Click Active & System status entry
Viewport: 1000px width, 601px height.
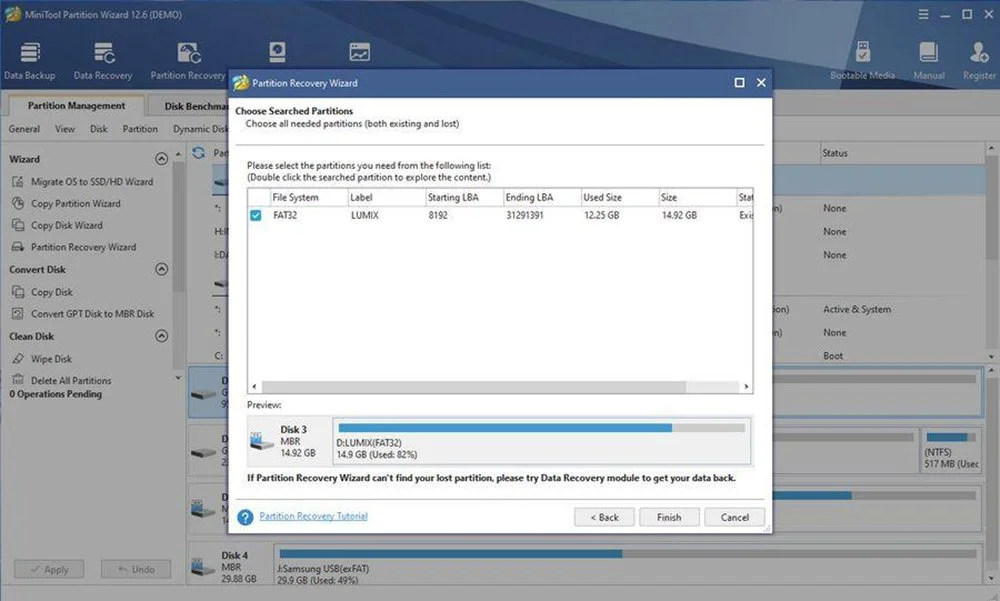(x=857, y=309)
